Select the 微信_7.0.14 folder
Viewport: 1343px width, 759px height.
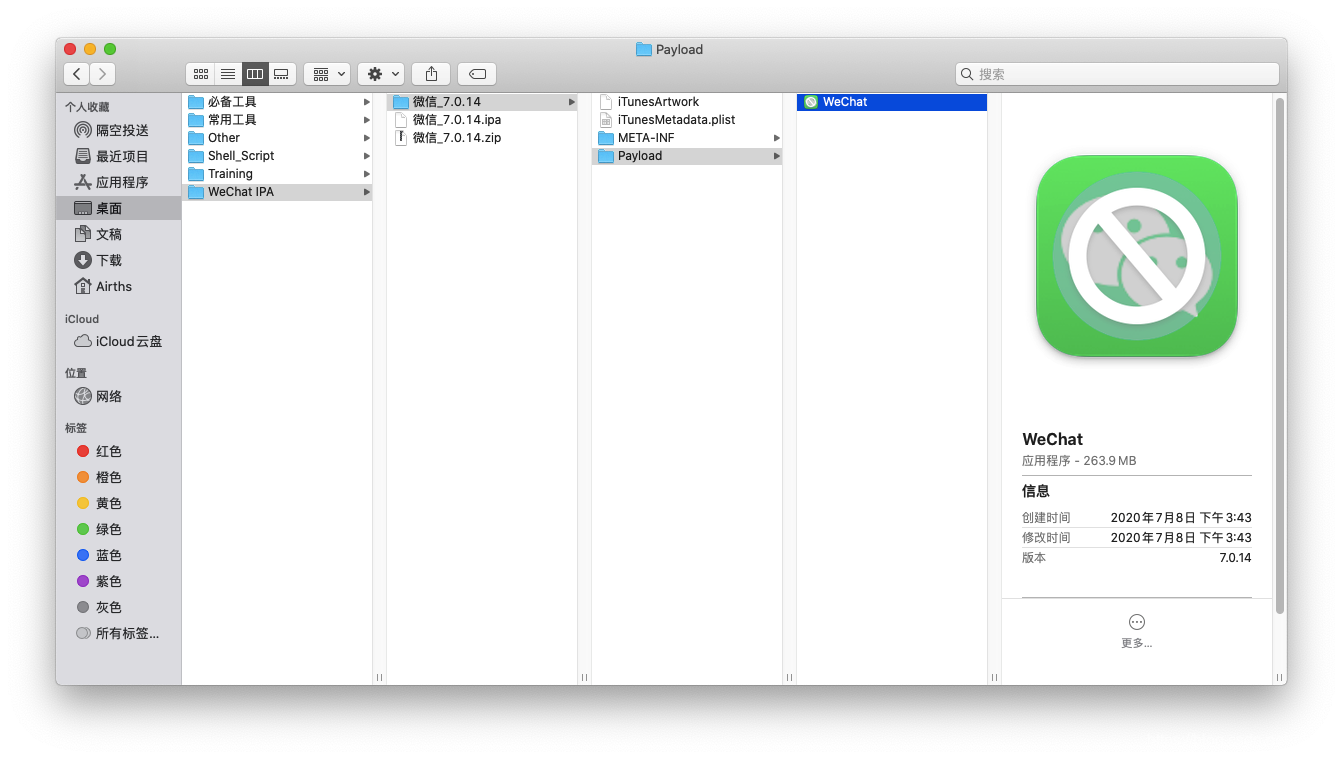click(x=482, y=102)
